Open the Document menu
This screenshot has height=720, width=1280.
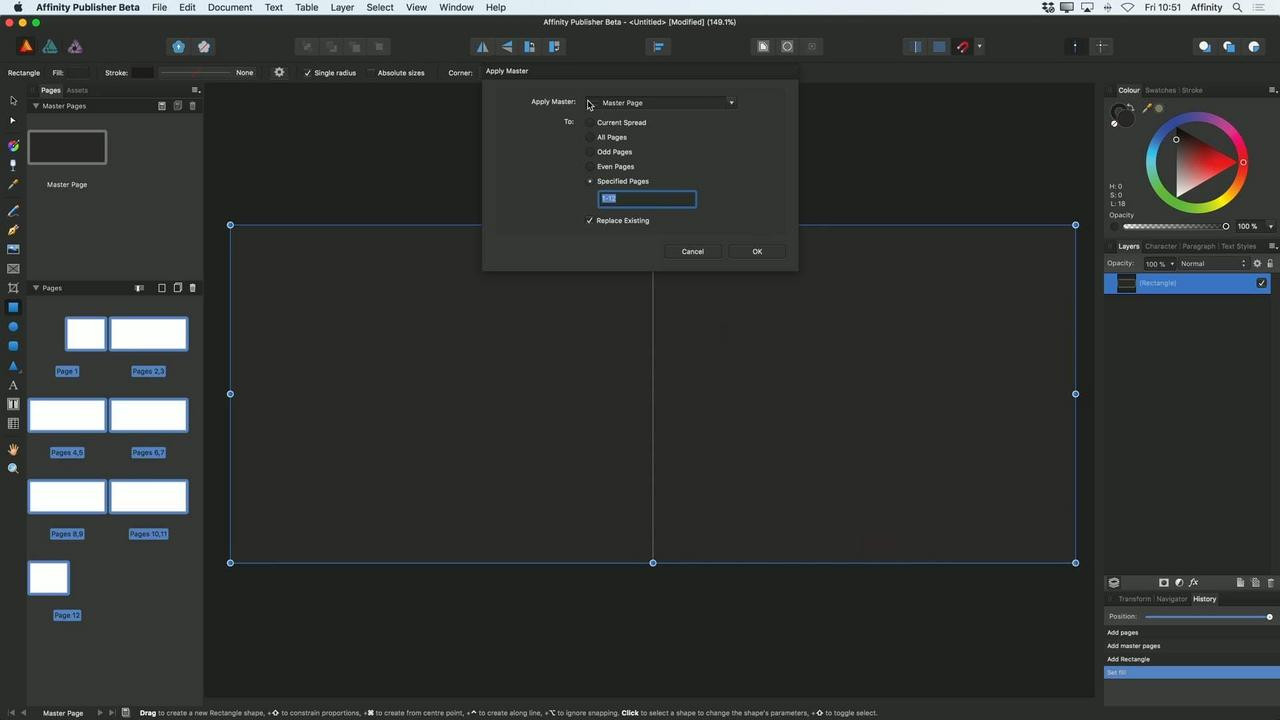[230, 7]
